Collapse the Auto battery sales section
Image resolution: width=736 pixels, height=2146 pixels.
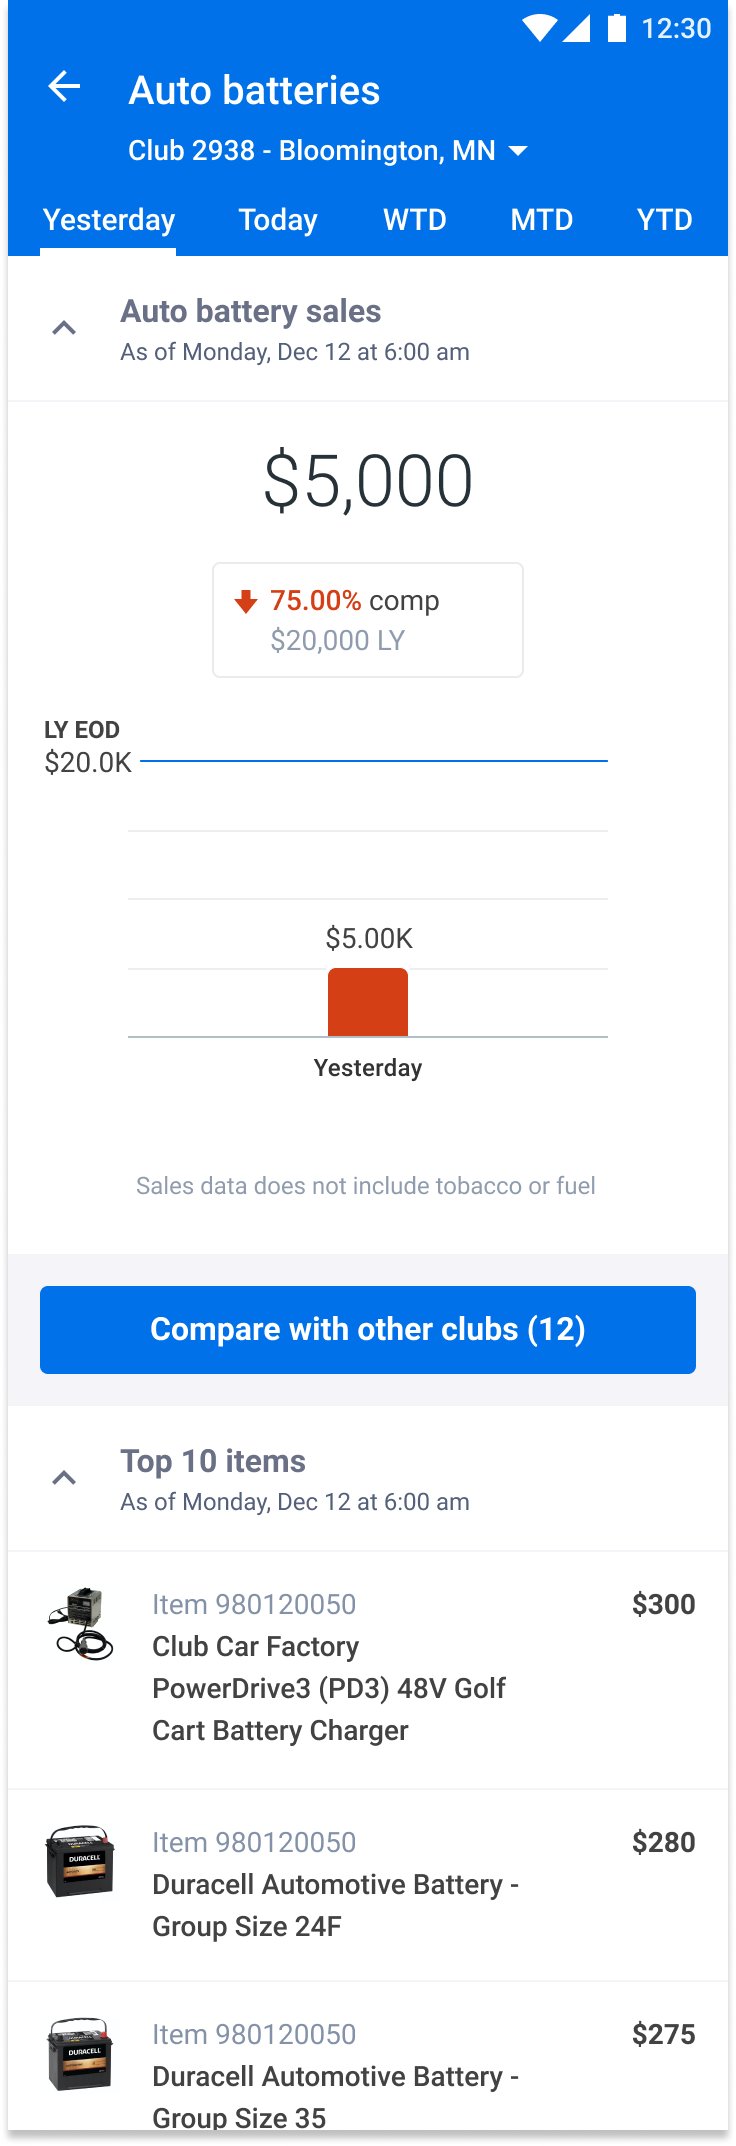tap(64, 329)
